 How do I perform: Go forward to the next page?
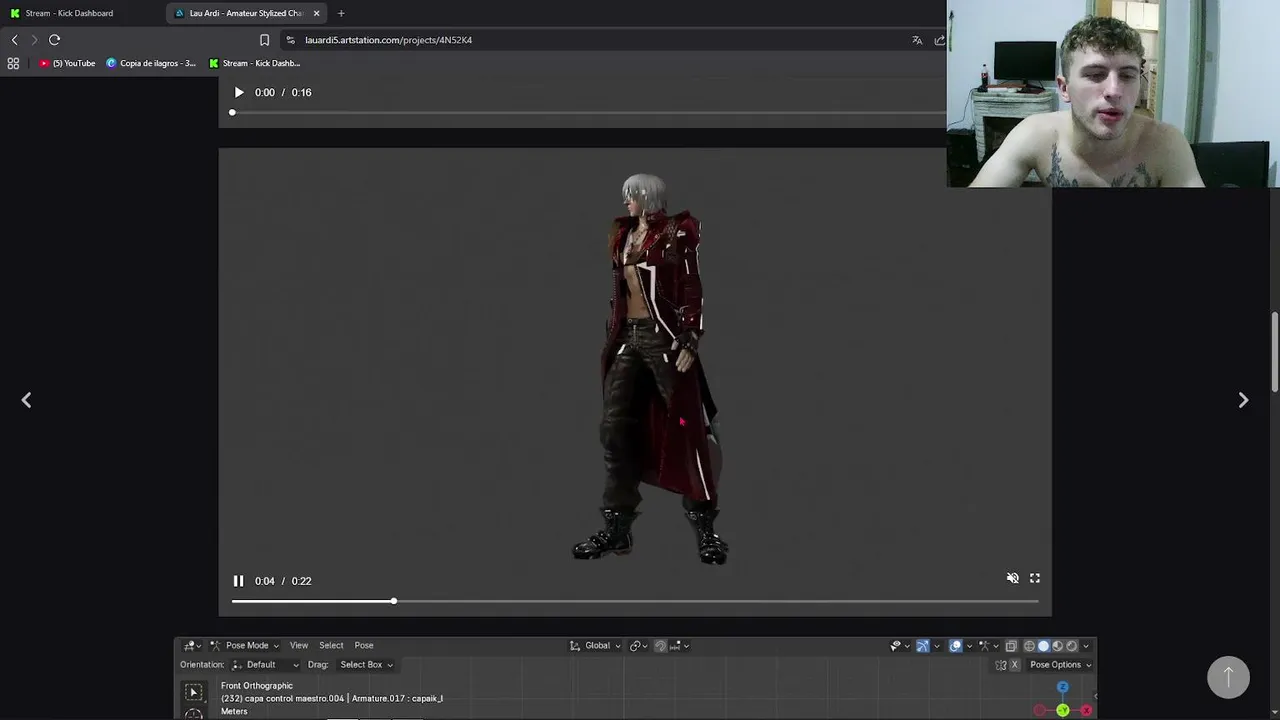(x=34, y=40)
